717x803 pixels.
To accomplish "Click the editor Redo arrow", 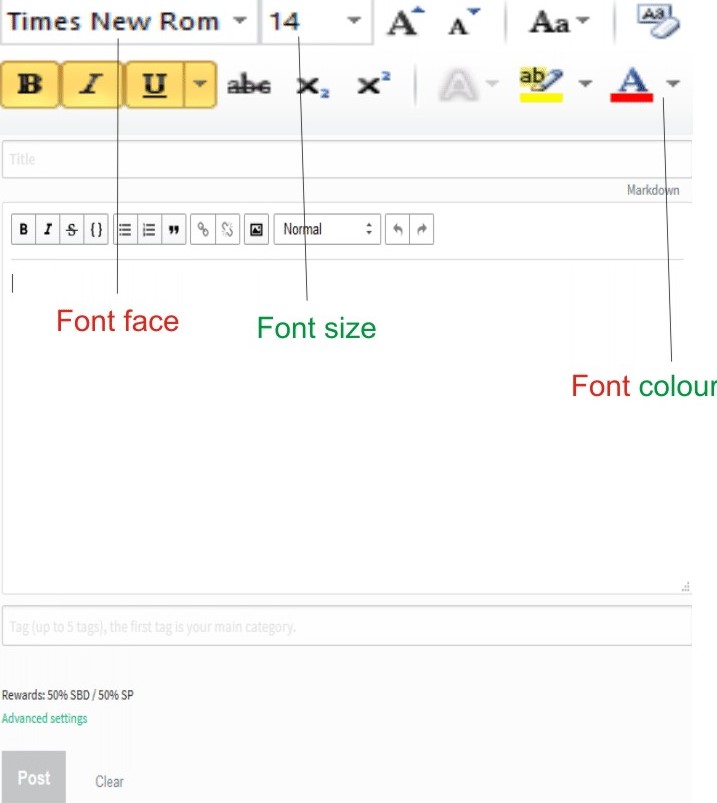I will click(421, 229).
